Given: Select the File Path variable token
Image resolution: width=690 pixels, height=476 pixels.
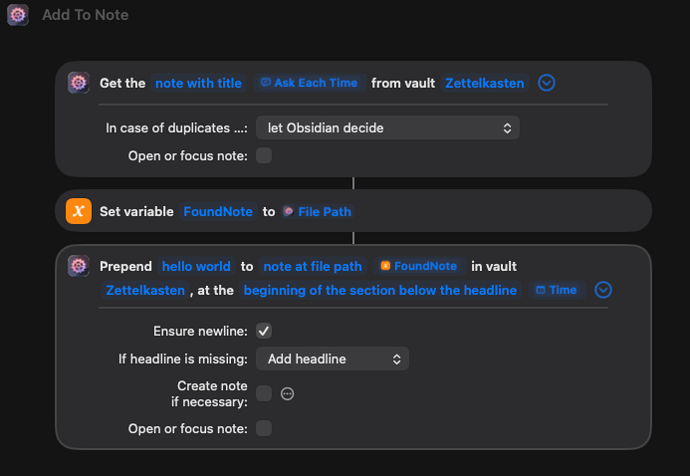Looking at the screenshot, I should click(317, 212).
